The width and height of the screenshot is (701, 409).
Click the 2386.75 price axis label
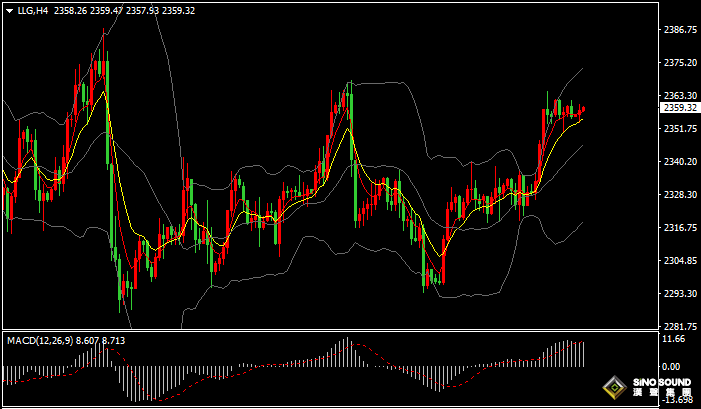tap(679, 30)
